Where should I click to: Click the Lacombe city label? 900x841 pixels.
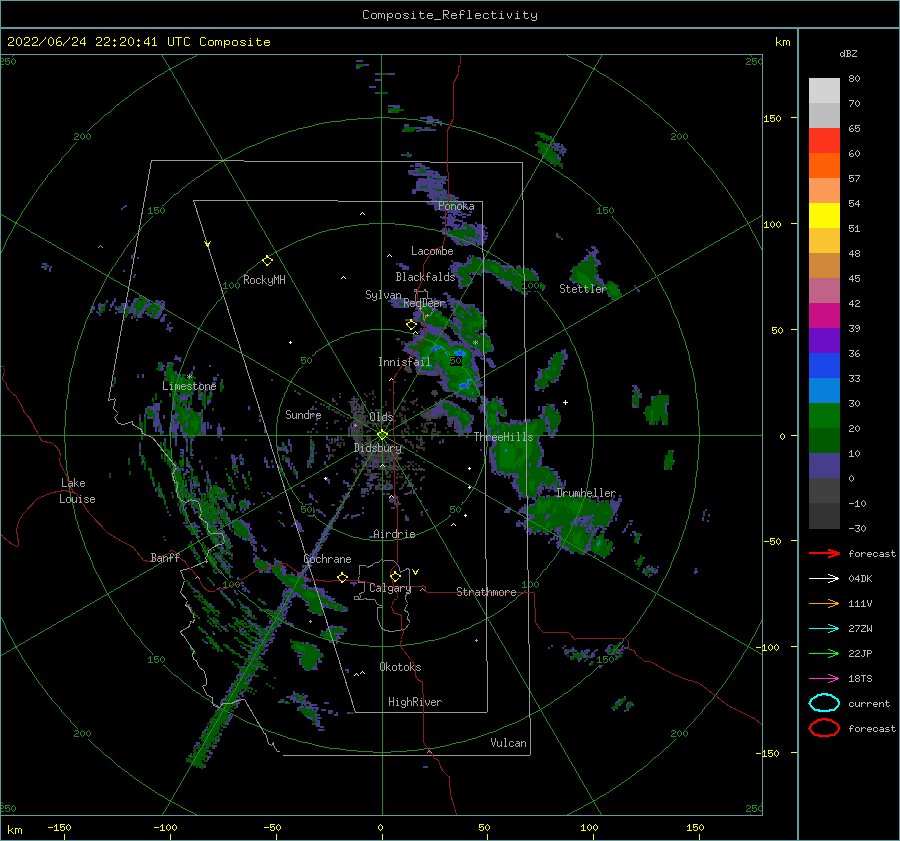(432, 251)
